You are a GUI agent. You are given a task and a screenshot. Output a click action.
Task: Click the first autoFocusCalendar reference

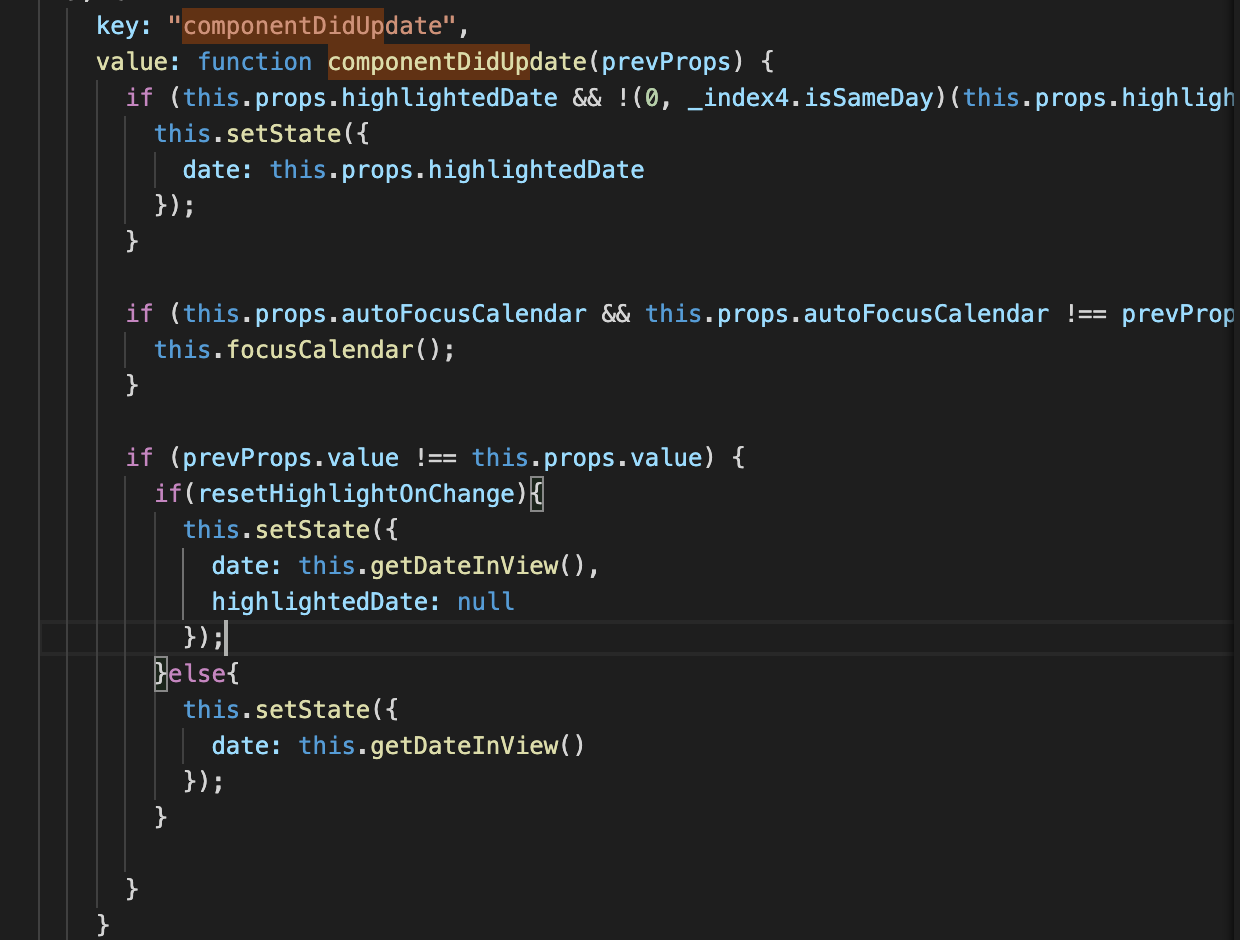464,313
